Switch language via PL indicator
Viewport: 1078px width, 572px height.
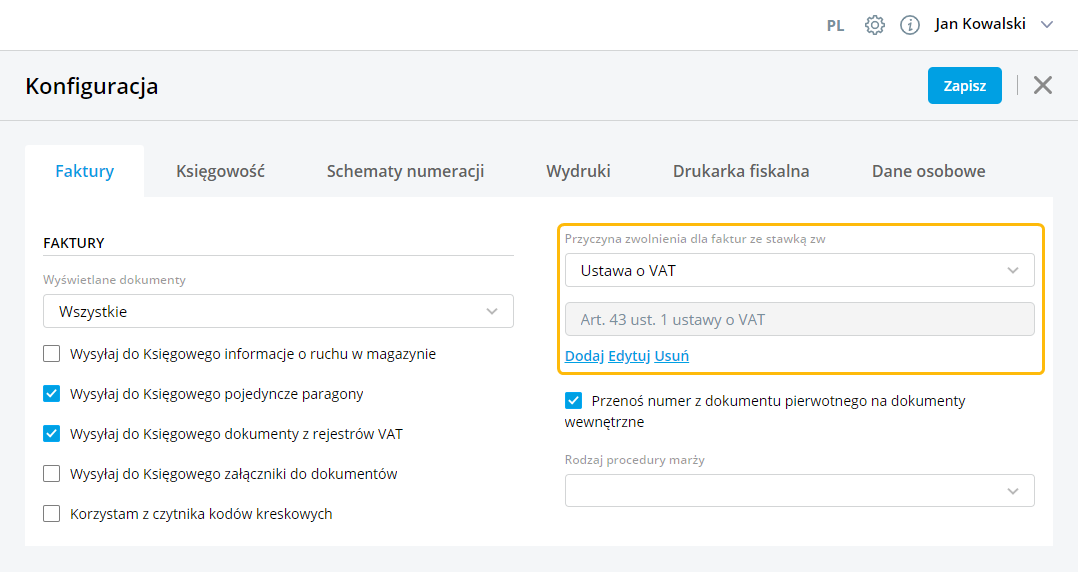(835, 26)
